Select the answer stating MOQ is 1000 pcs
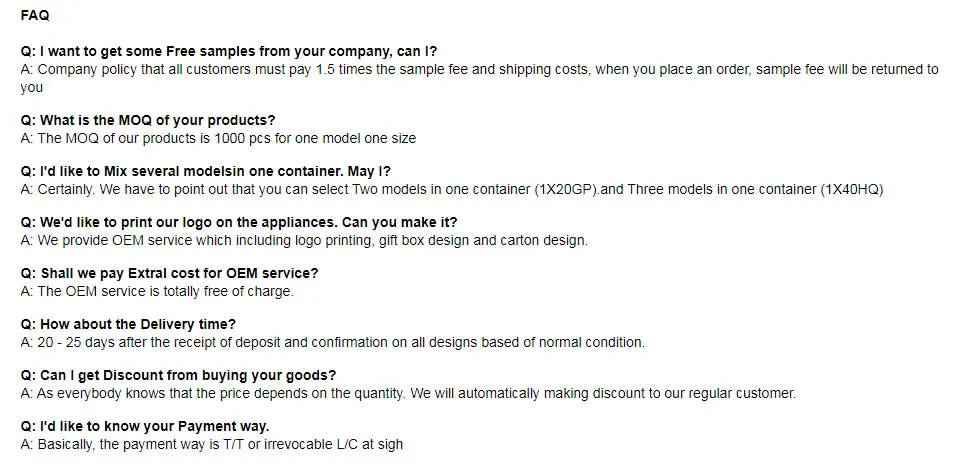The image size is (956, 464). [218, 138]
